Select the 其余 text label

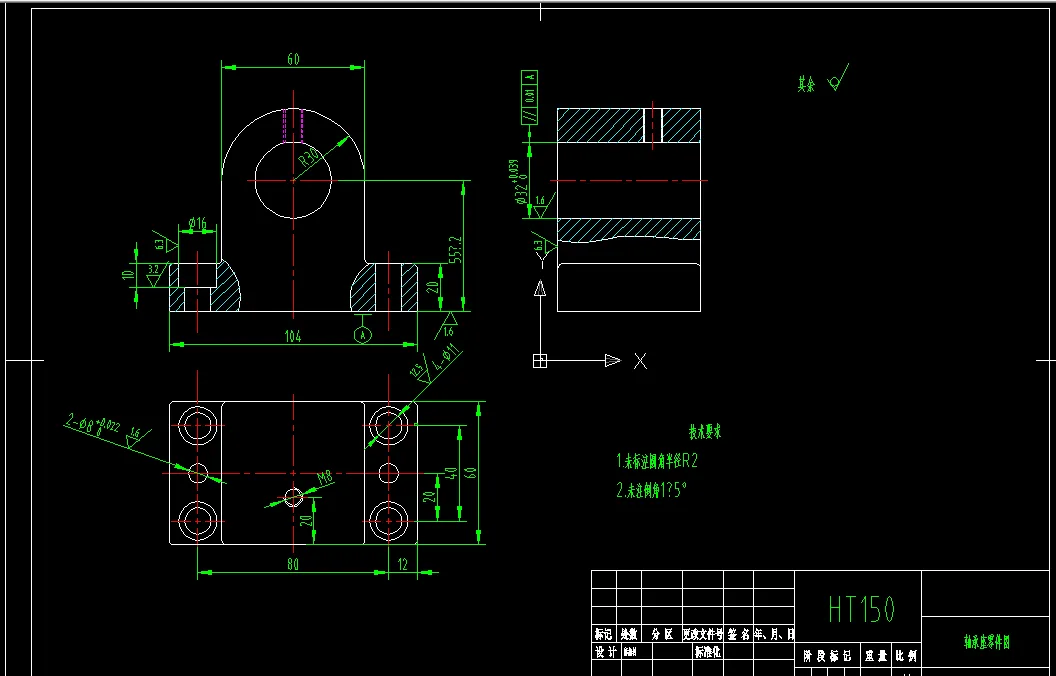coord(806,84)
